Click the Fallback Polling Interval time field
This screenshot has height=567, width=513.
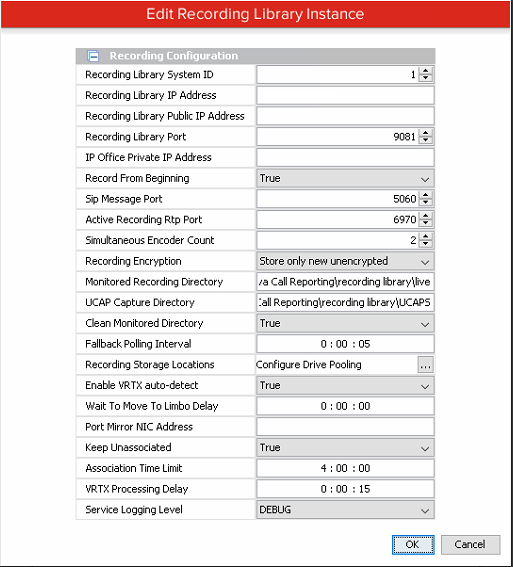345,344
